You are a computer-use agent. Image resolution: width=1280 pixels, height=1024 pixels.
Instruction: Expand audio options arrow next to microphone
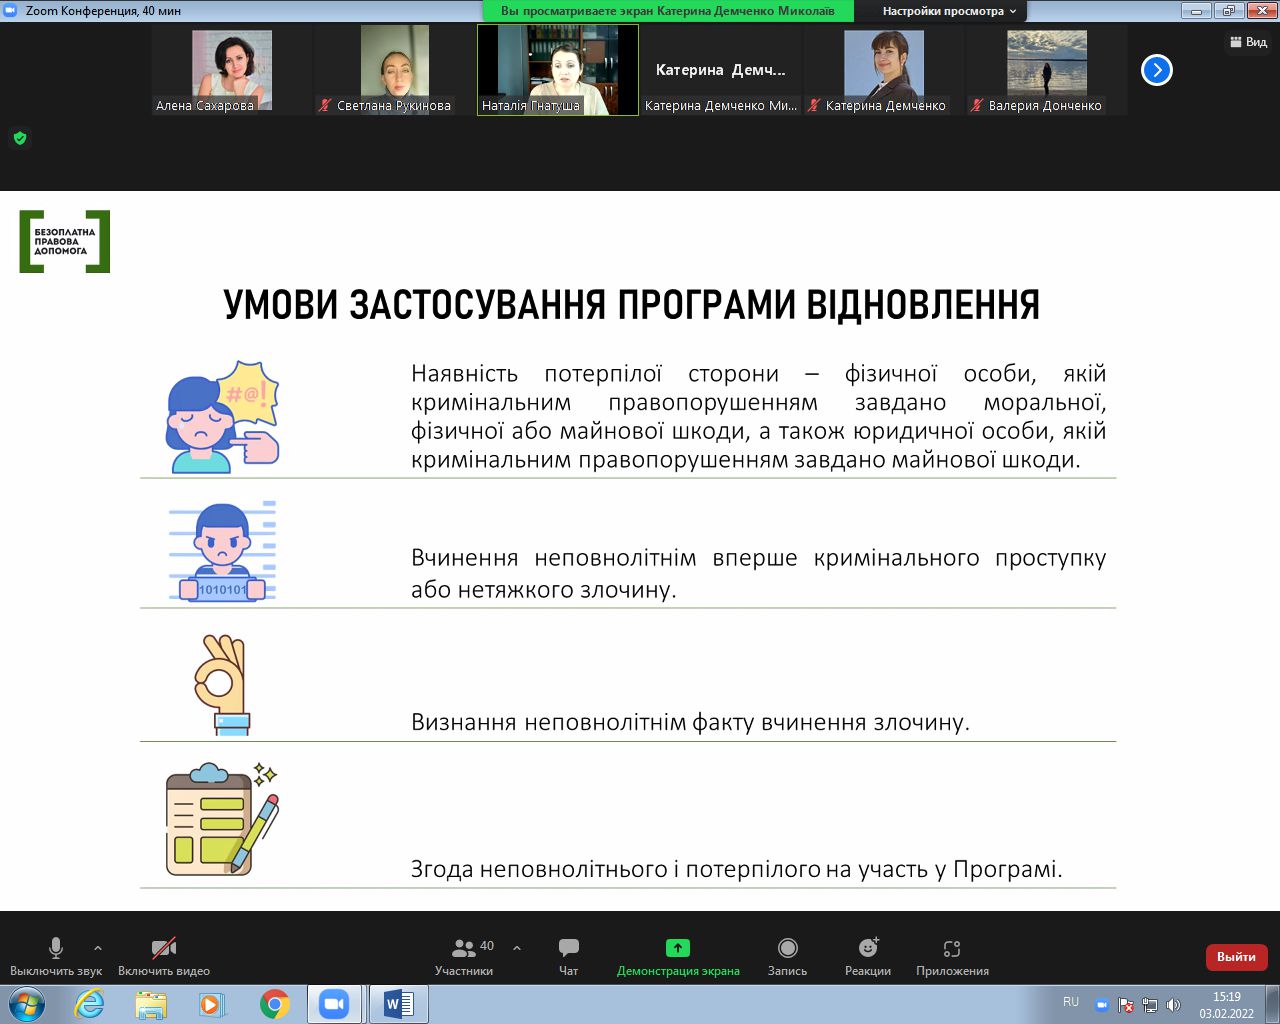(x=98, y=948)
